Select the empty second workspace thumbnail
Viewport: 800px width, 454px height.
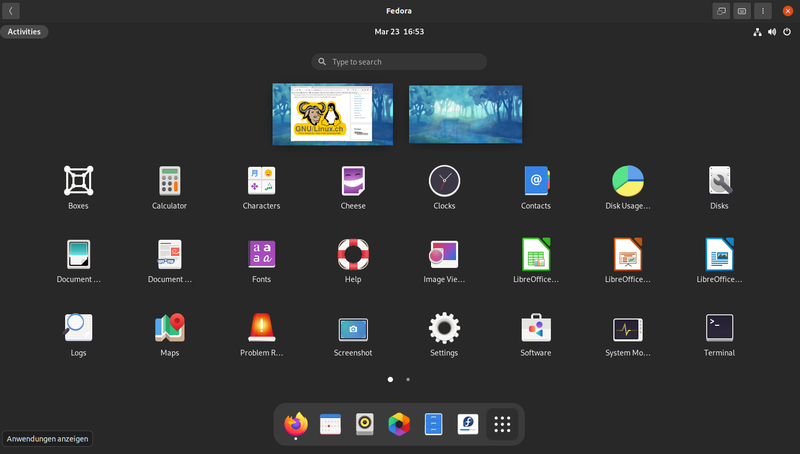pos(465,114)
